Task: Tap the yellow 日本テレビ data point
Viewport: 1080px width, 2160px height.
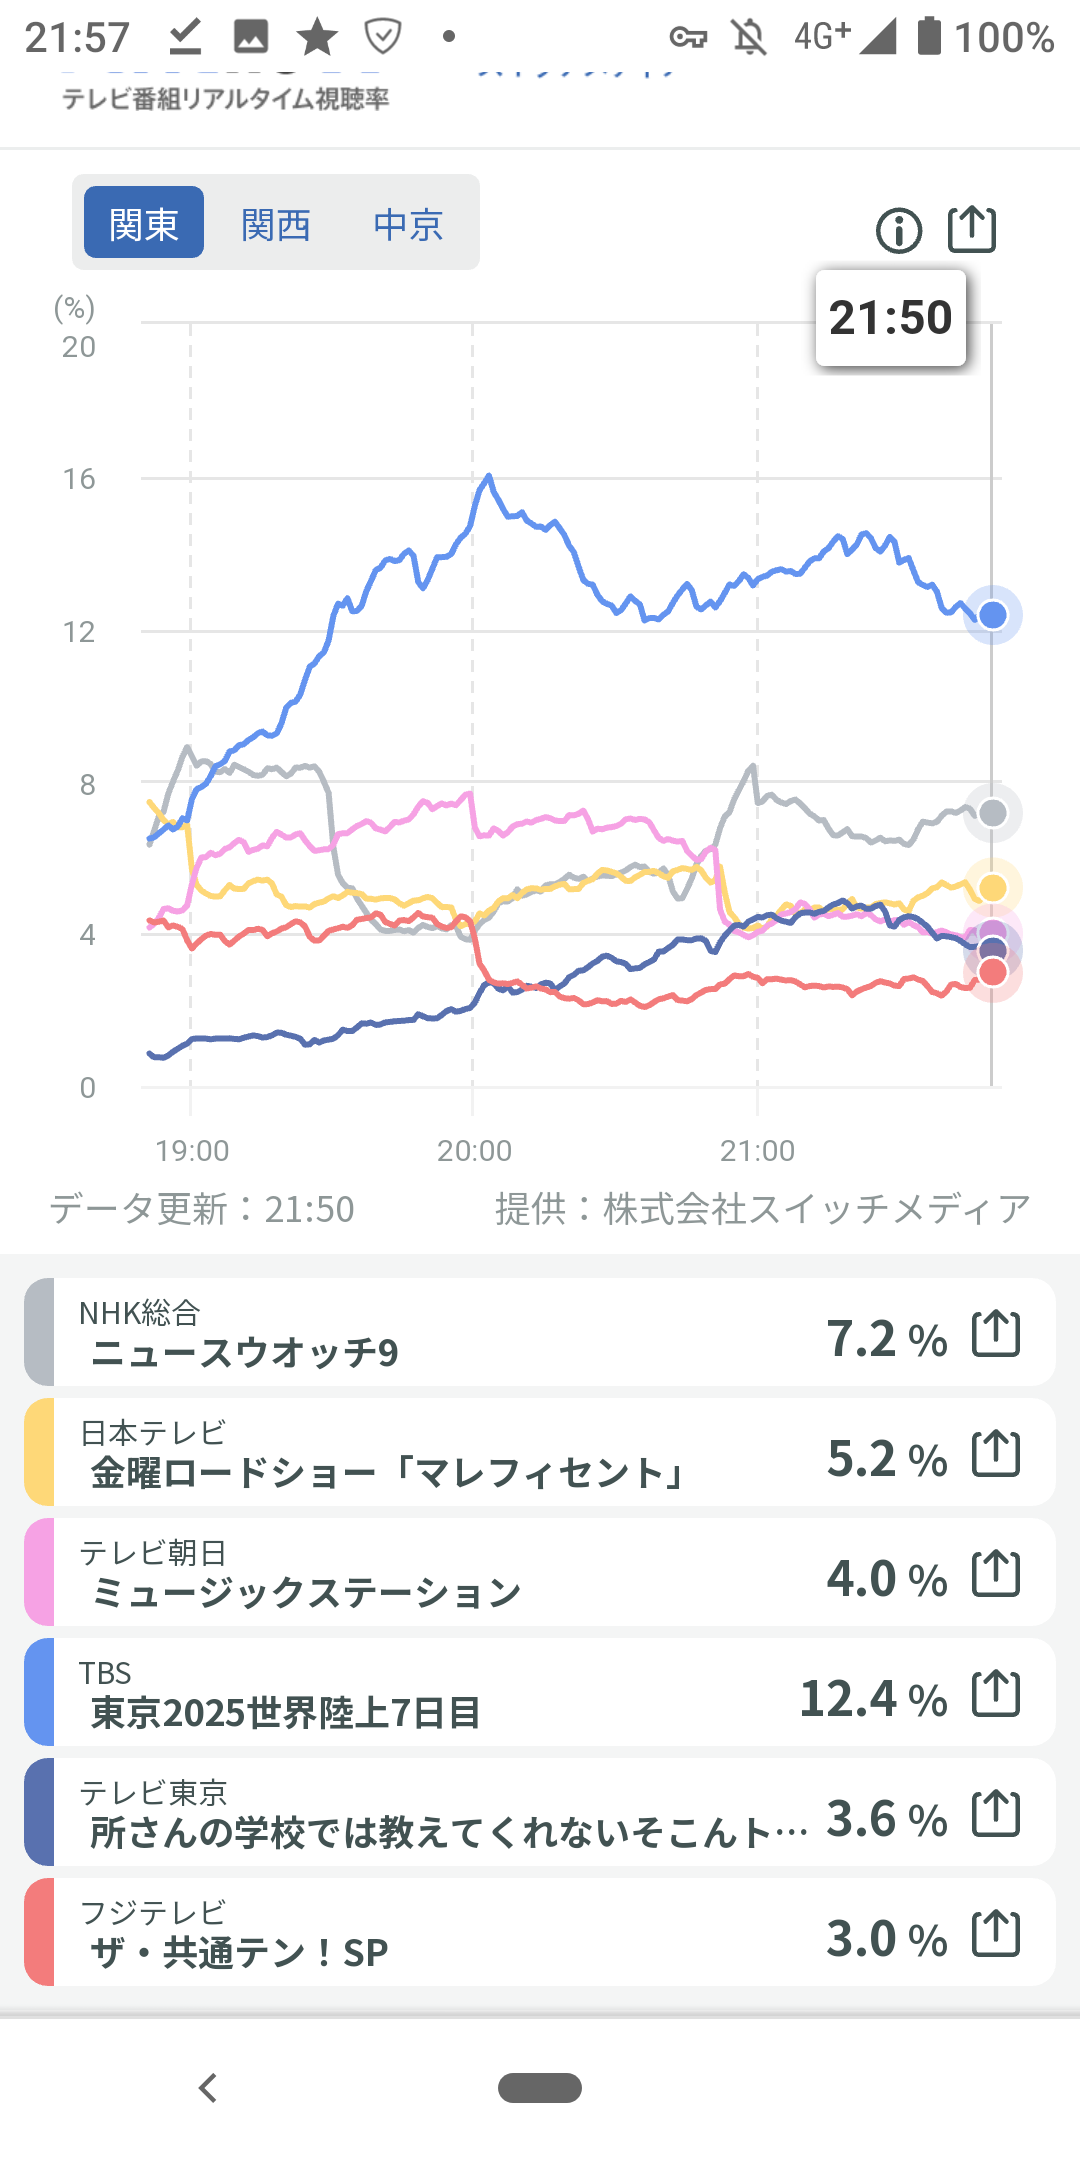Action: 992,887
